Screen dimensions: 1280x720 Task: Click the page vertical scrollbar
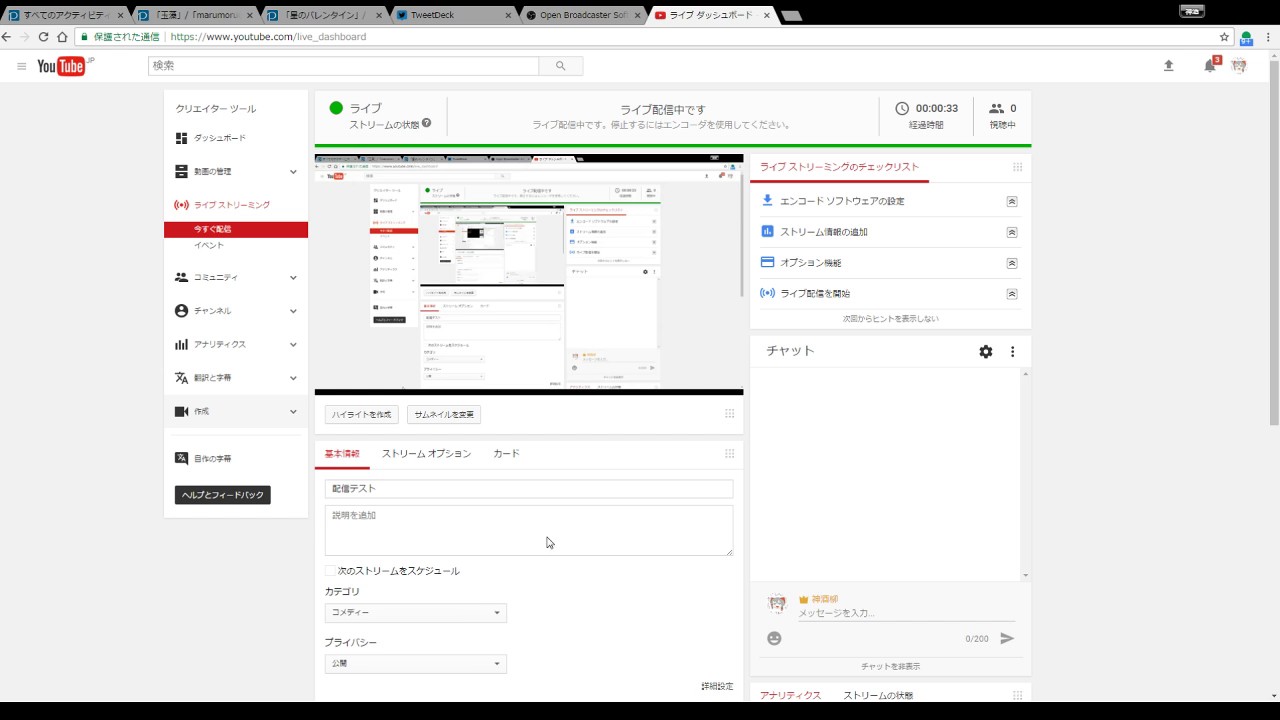[1274, 240]
